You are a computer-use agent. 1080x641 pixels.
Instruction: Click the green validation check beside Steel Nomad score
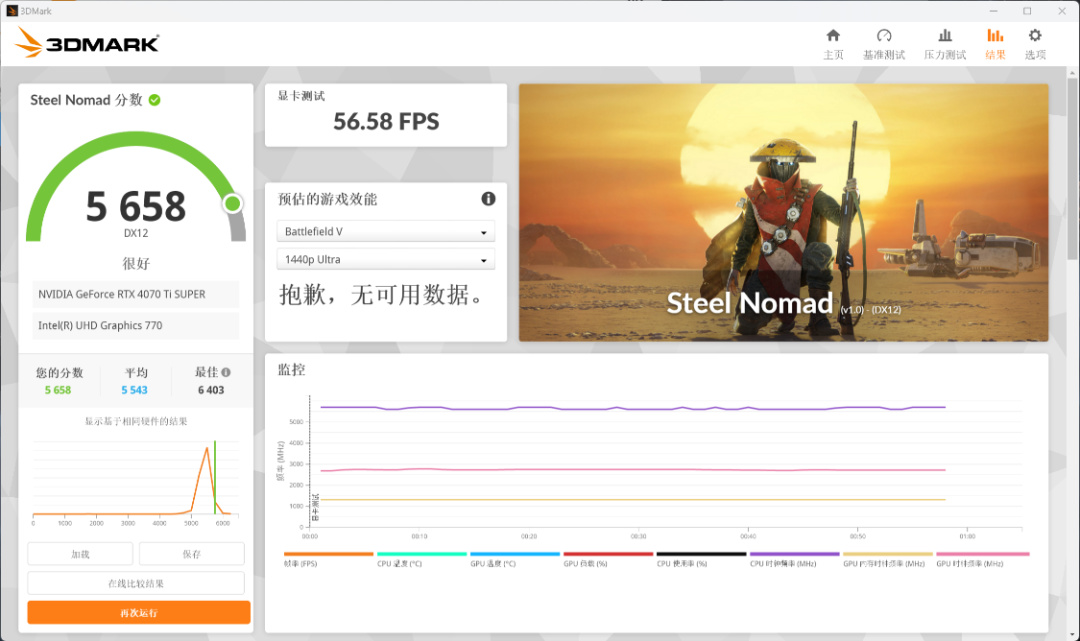pyautogui.click(x=154, y=100)
